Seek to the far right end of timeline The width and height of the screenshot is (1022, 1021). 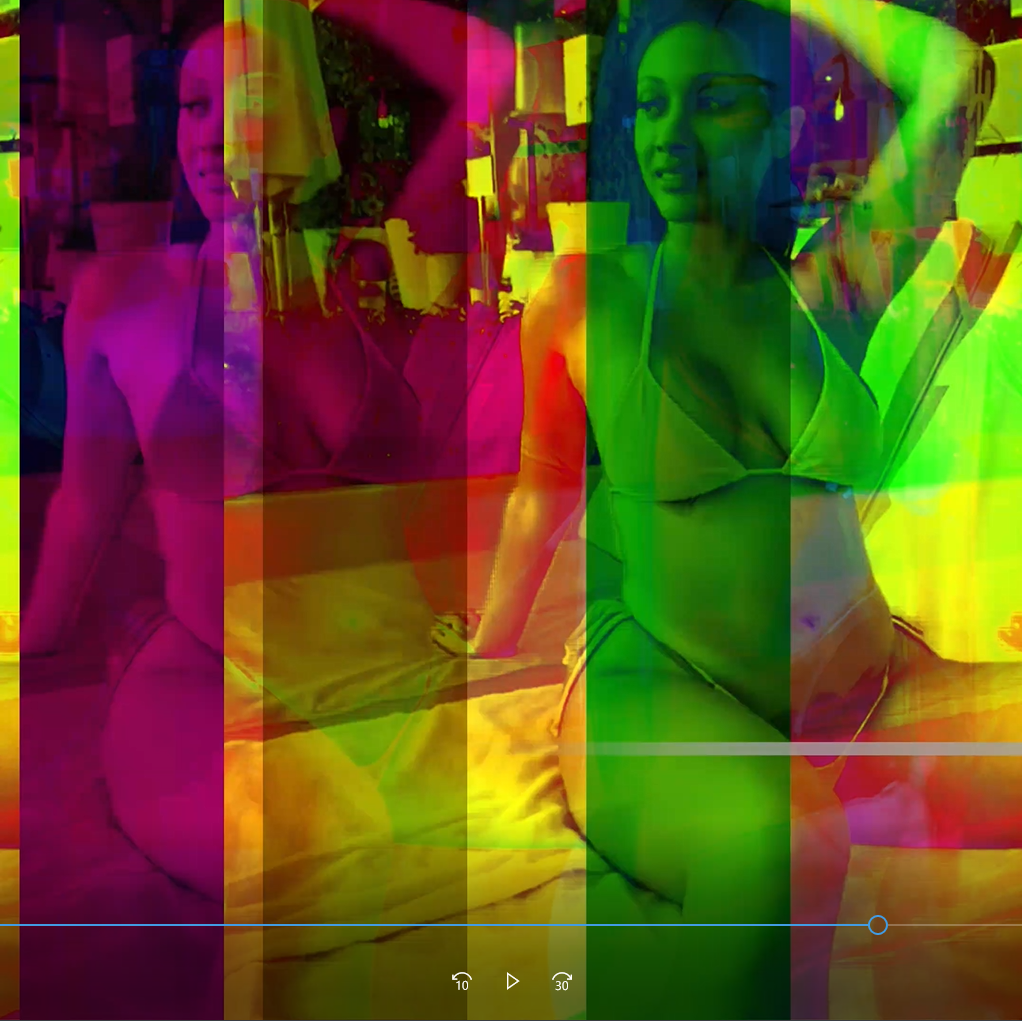click(1017, 925)
